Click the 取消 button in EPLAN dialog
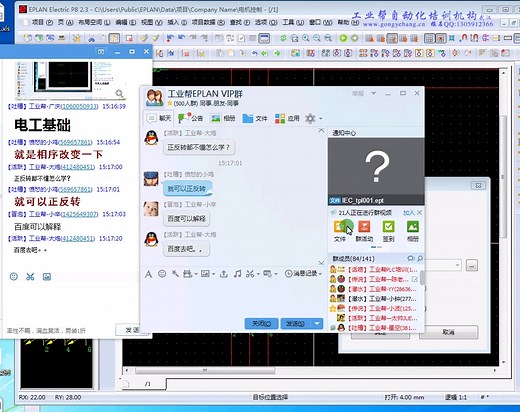 [x=448, y=332]
